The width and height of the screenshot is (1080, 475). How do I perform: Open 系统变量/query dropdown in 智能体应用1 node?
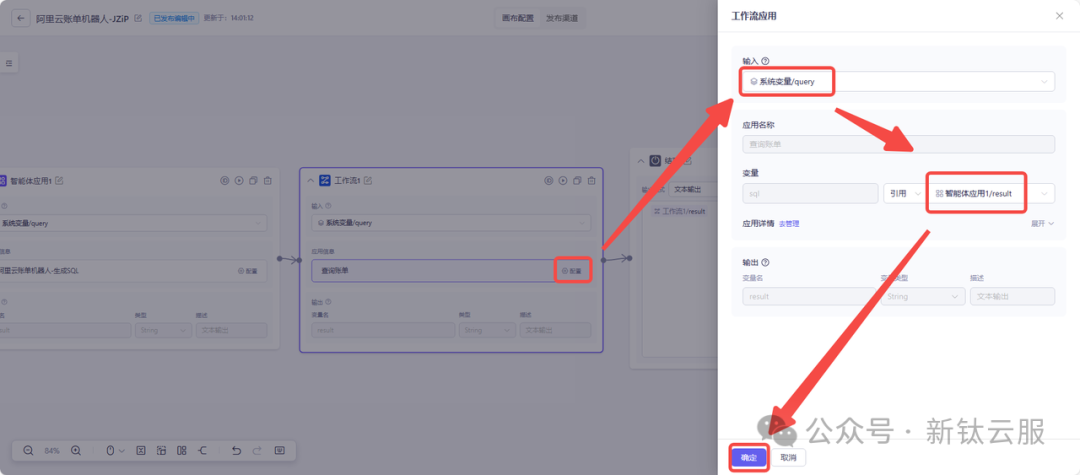[134, 222]
